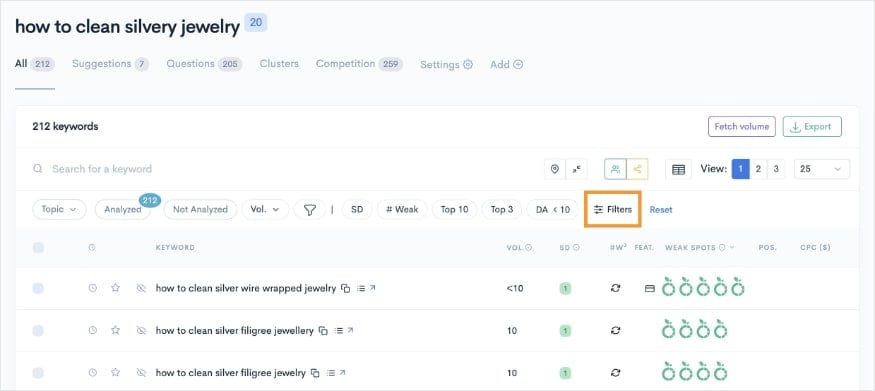
Task: Open the Filters button
Action: [613, 210]
